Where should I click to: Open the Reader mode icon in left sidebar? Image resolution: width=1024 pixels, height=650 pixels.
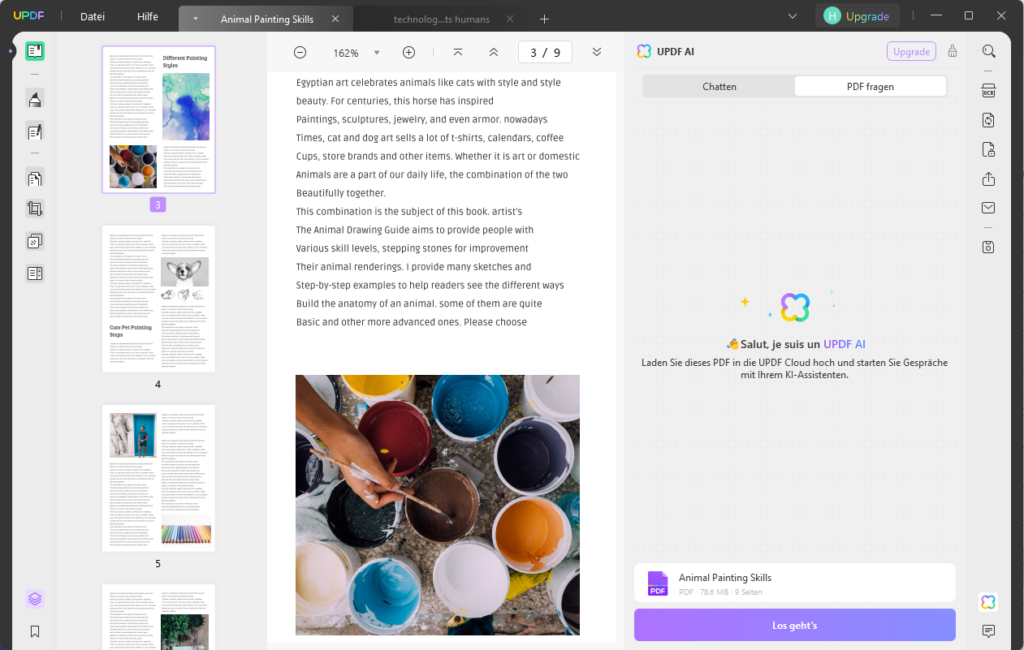tap(35, 51)
